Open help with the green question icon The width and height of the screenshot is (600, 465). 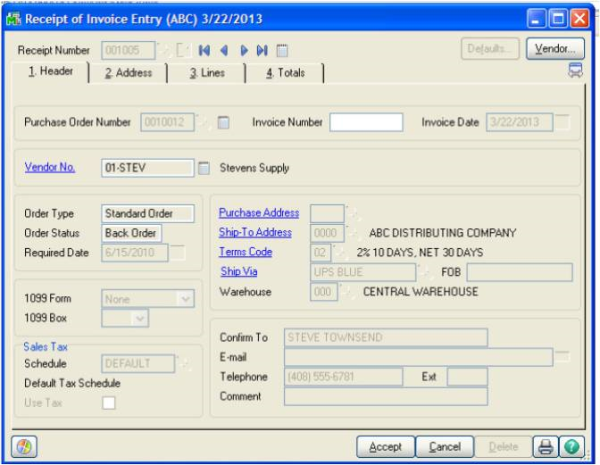click(572, 446)
